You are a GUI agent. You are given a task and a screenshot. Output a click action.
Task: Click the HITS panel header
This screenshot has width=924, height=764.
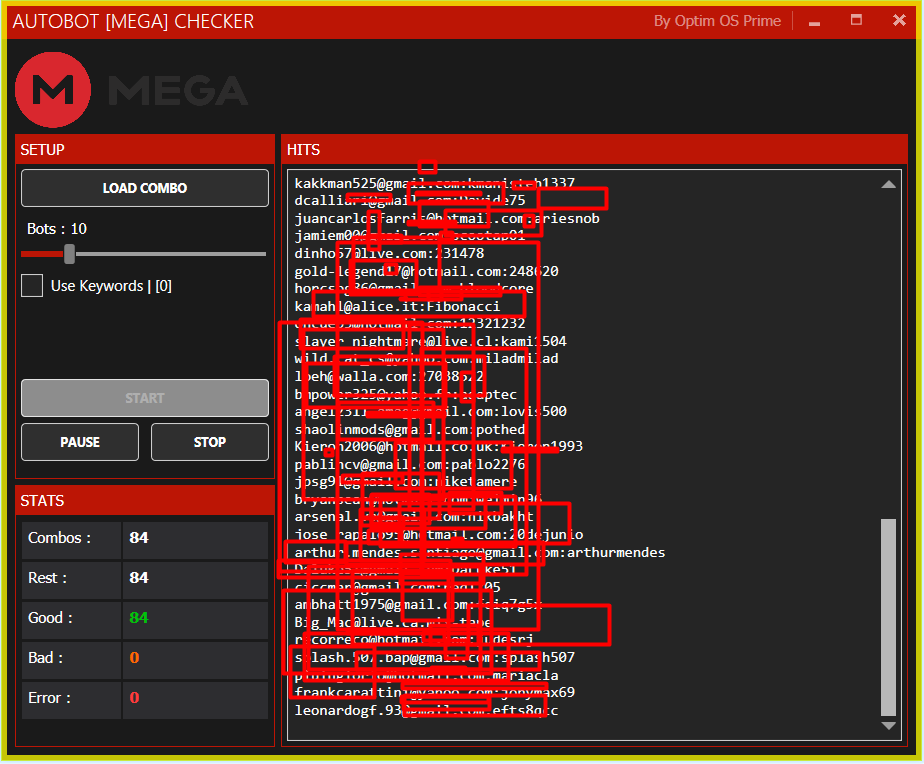594,149
